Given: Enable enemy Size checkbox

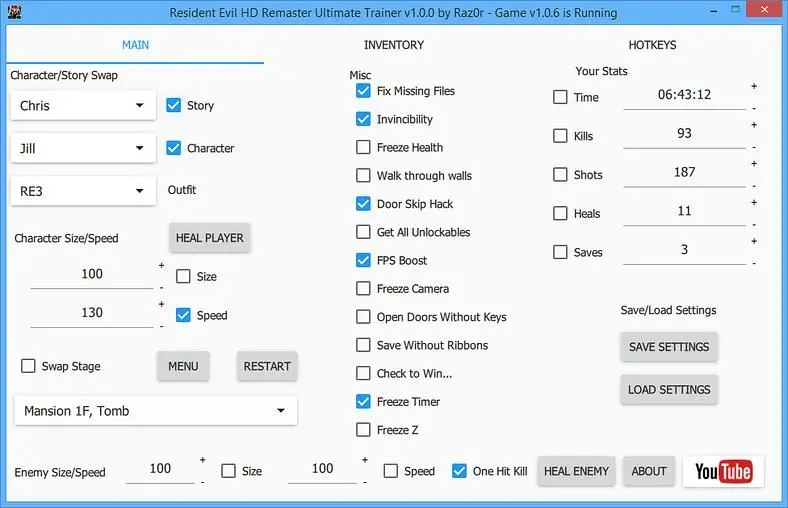Looking at the screenshot, I should click(228, 471).
